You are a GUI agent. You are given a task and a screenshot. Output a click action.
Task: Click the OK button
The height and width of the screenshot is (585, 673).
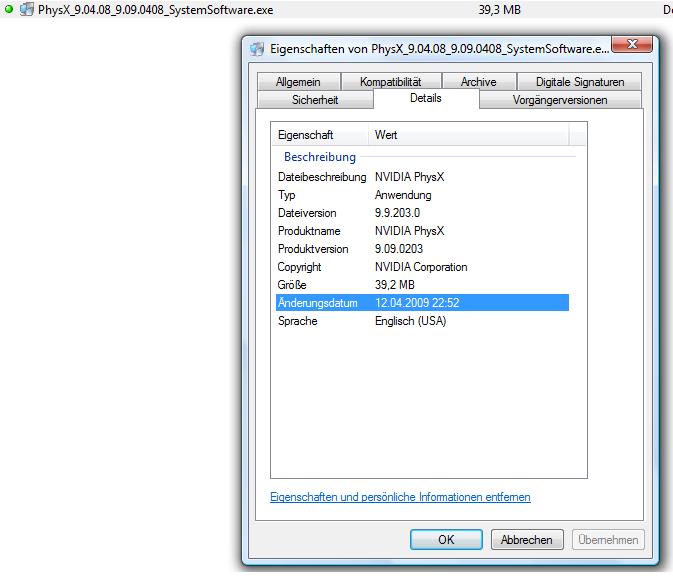[446, 540]
